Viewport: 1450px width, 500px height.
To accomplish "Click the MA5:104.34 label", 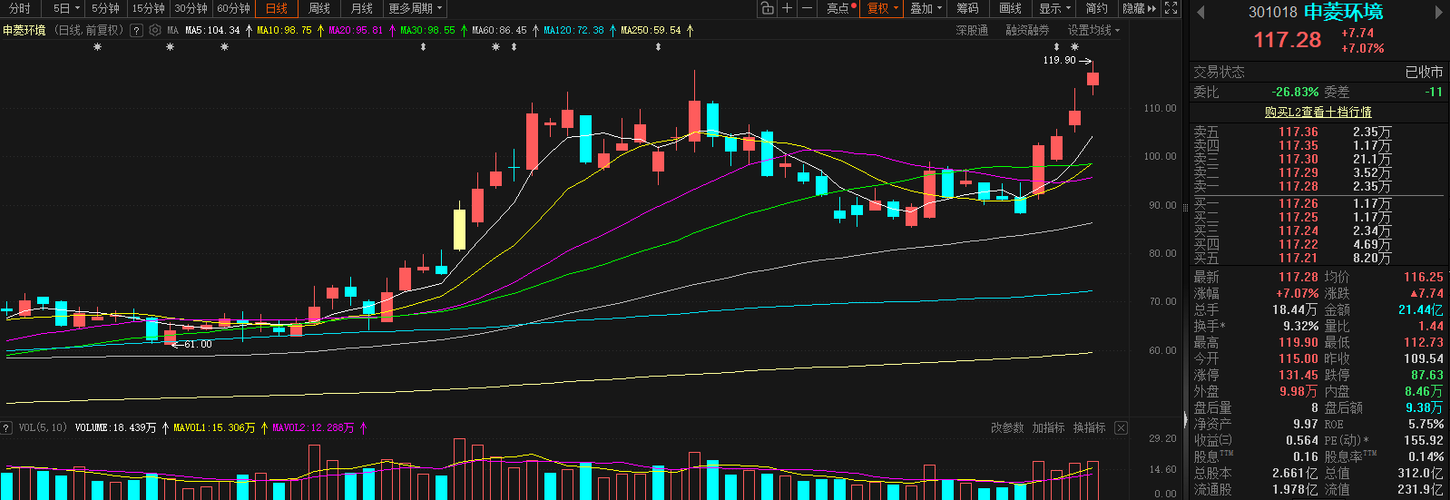I will click(212, 30).
